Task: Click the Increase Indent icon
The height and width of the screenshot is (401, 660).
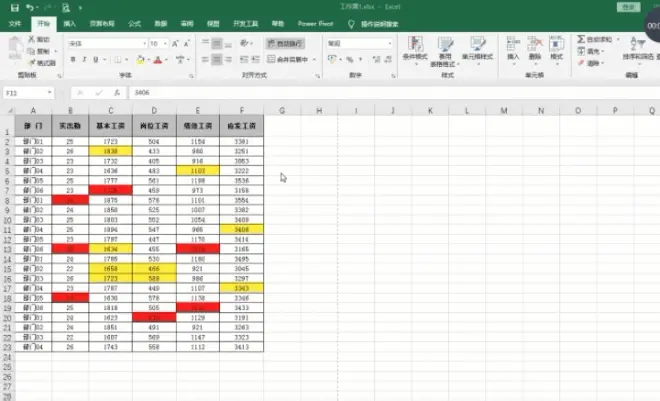Action: point(255,59)
